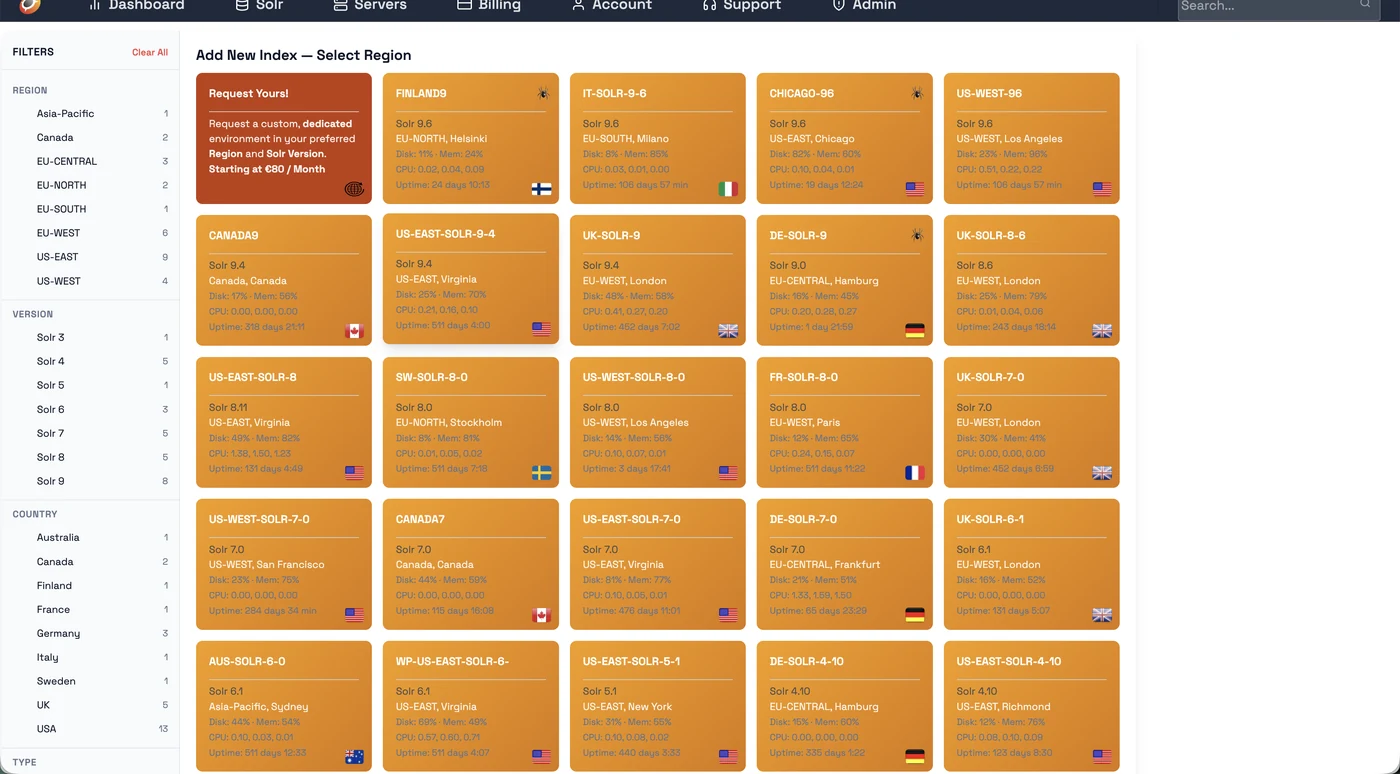Click the Finnish flag on the FINLAND9 card
The height and width of the screenshot is (774, 1400).
point(541,188)
